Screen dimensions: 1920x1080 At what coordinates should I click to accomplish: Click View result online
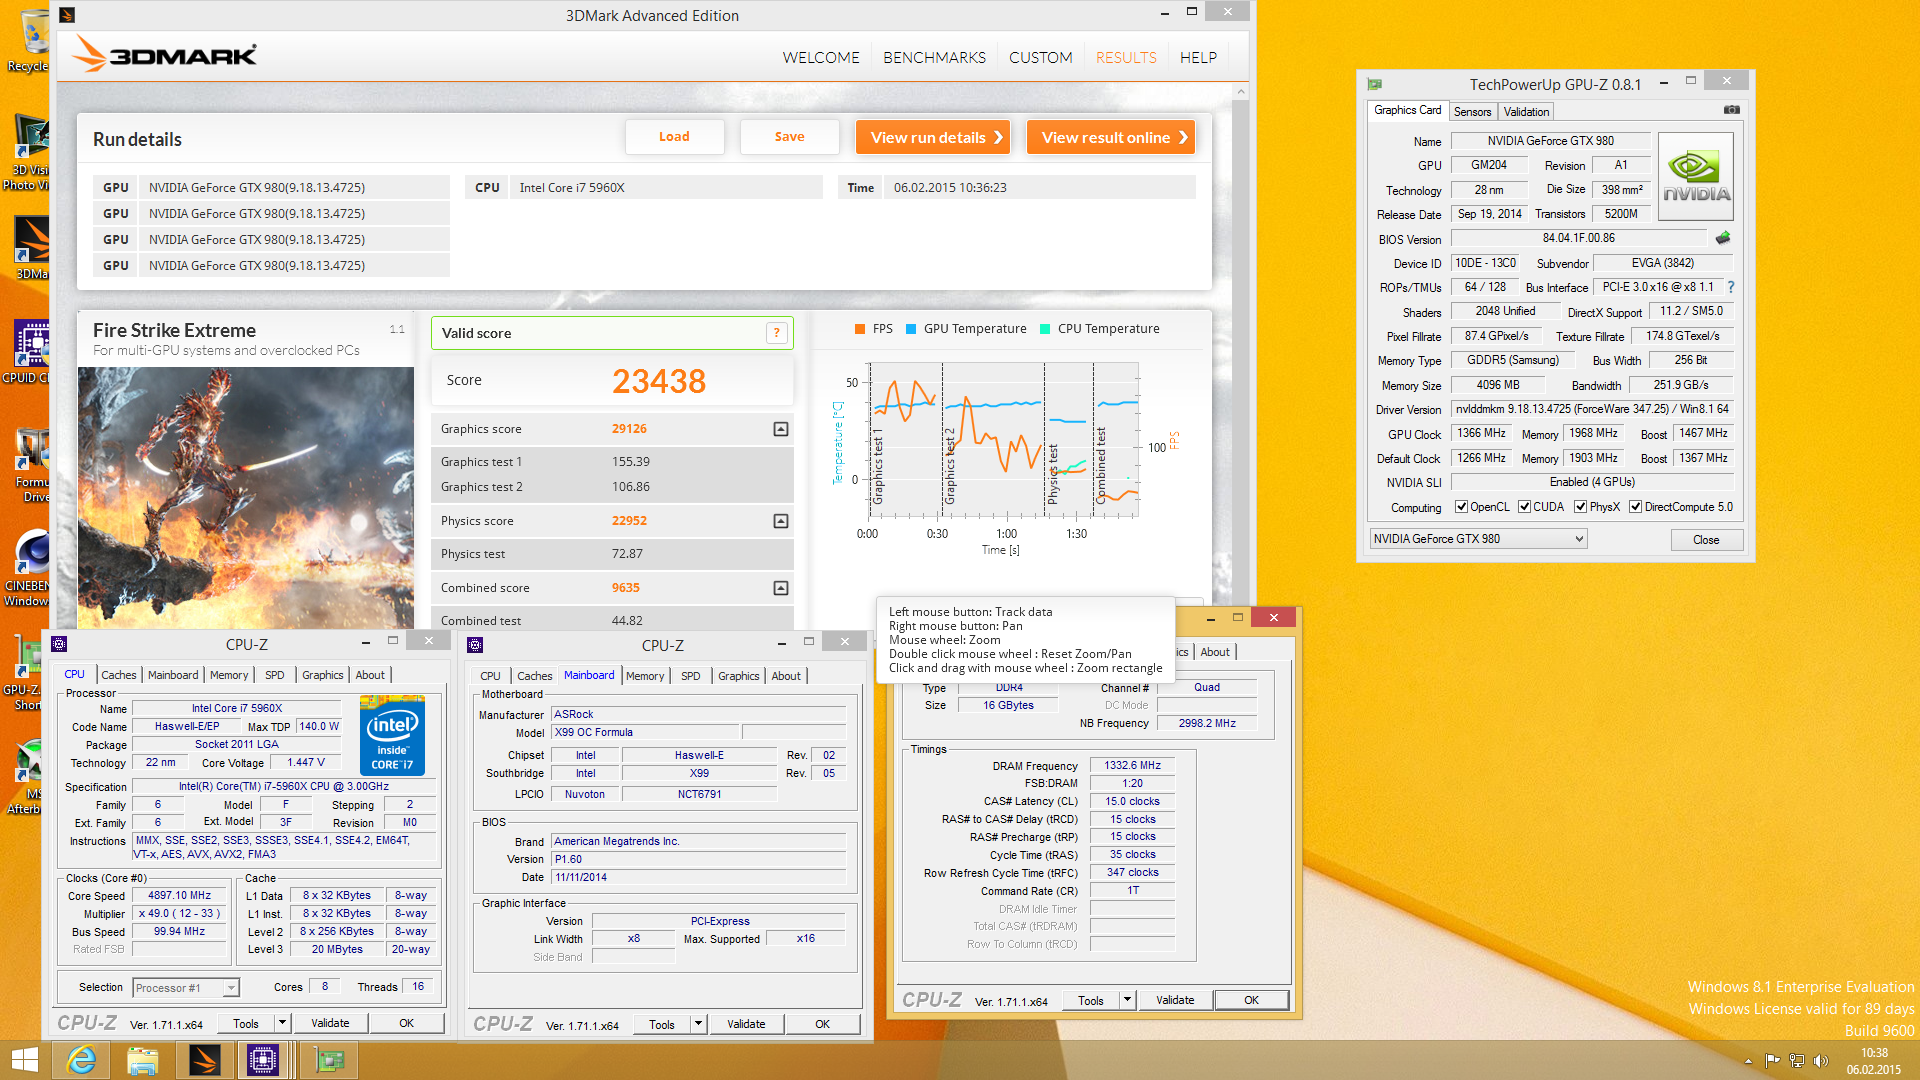tap(1110, 138)
